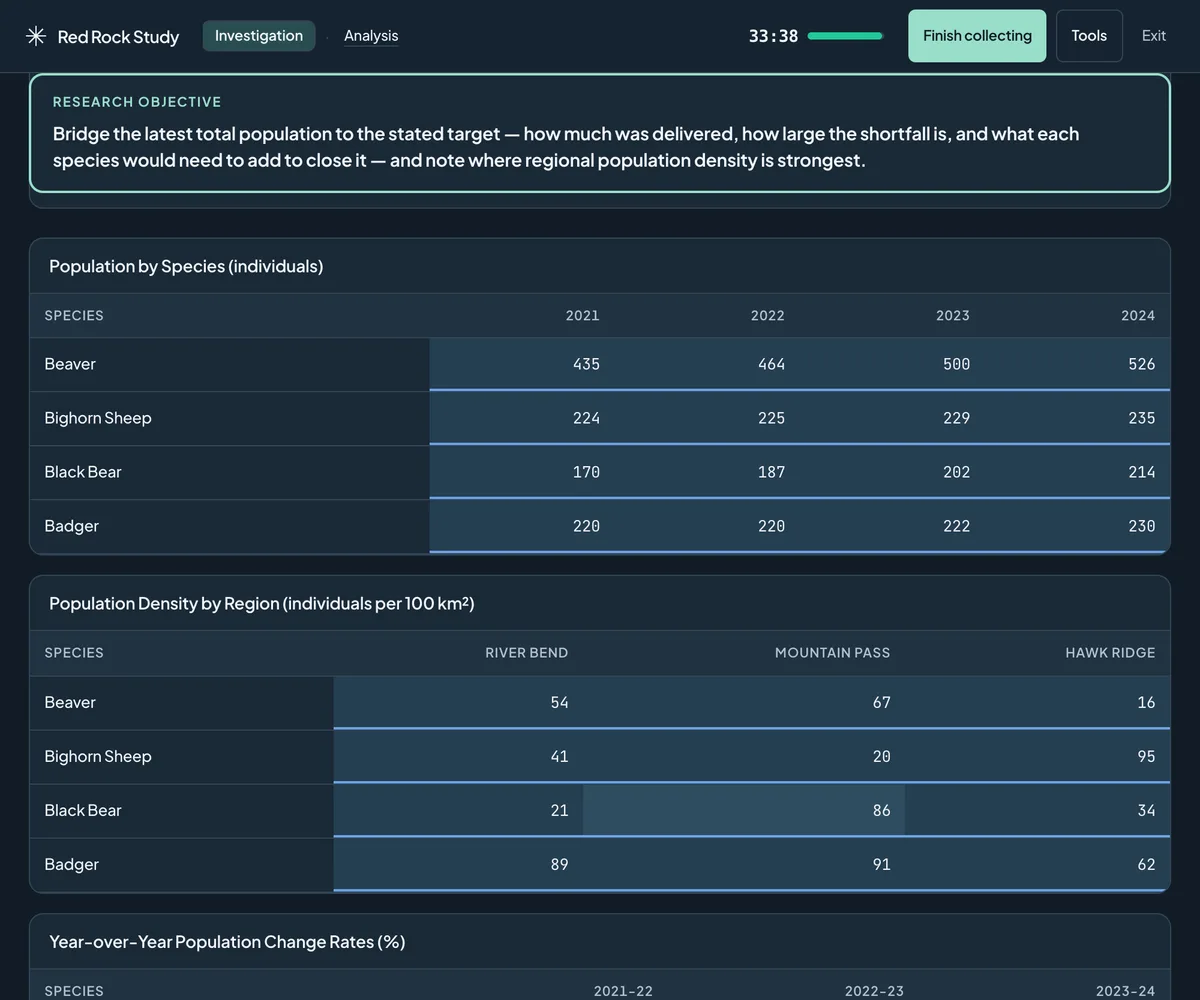Screen dimensions: 1200x1000
Task: Open the Analysis tab
Action: 371,36
